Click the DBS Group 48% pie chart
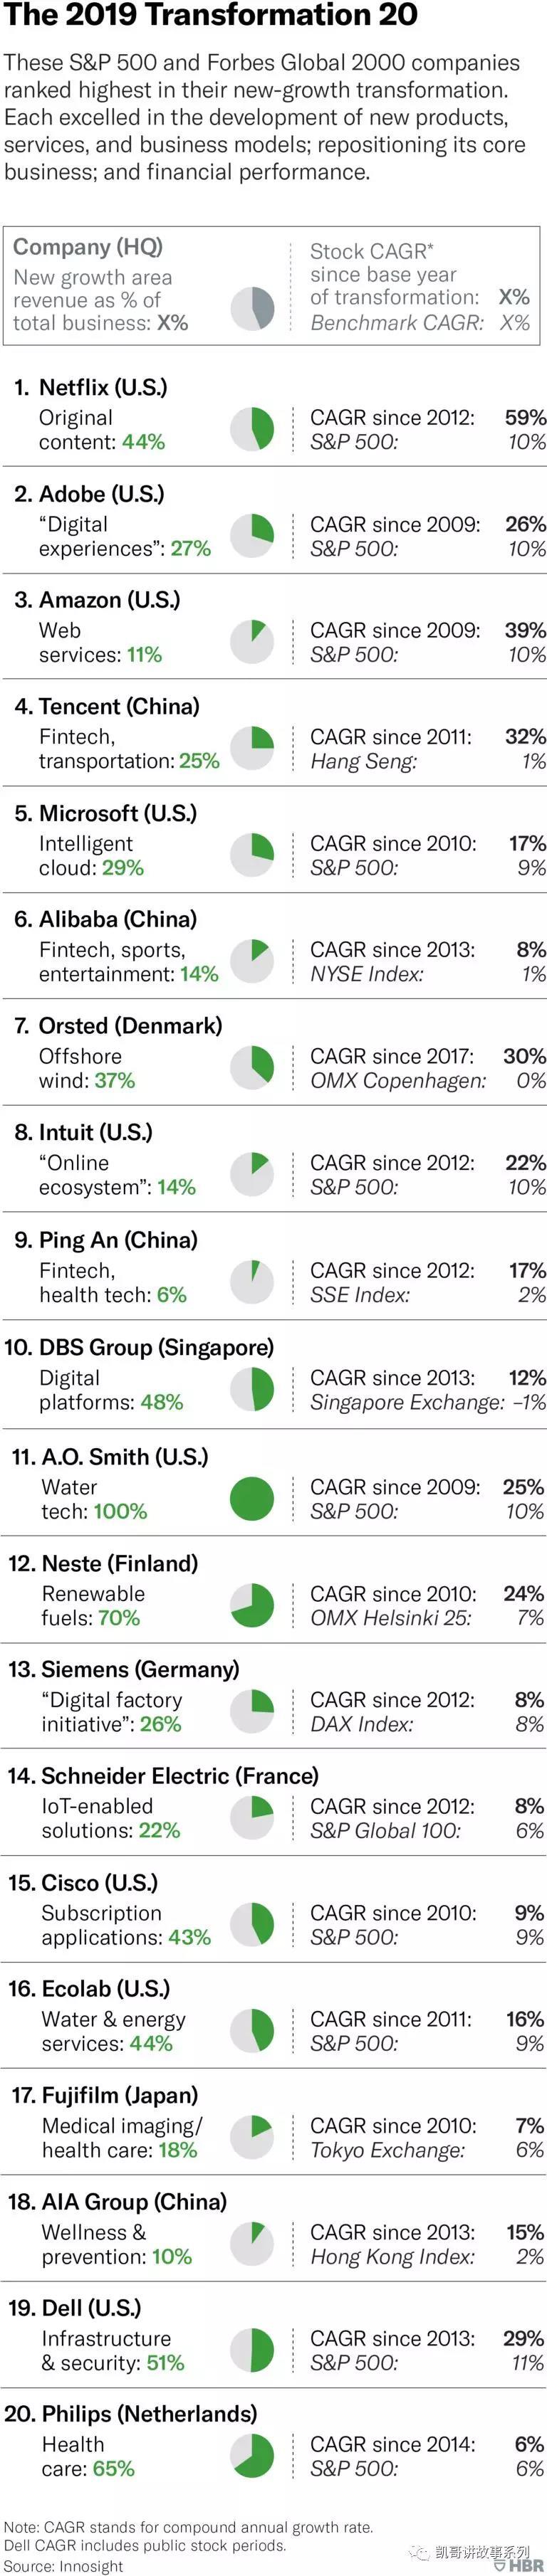 coord(252,1389)
